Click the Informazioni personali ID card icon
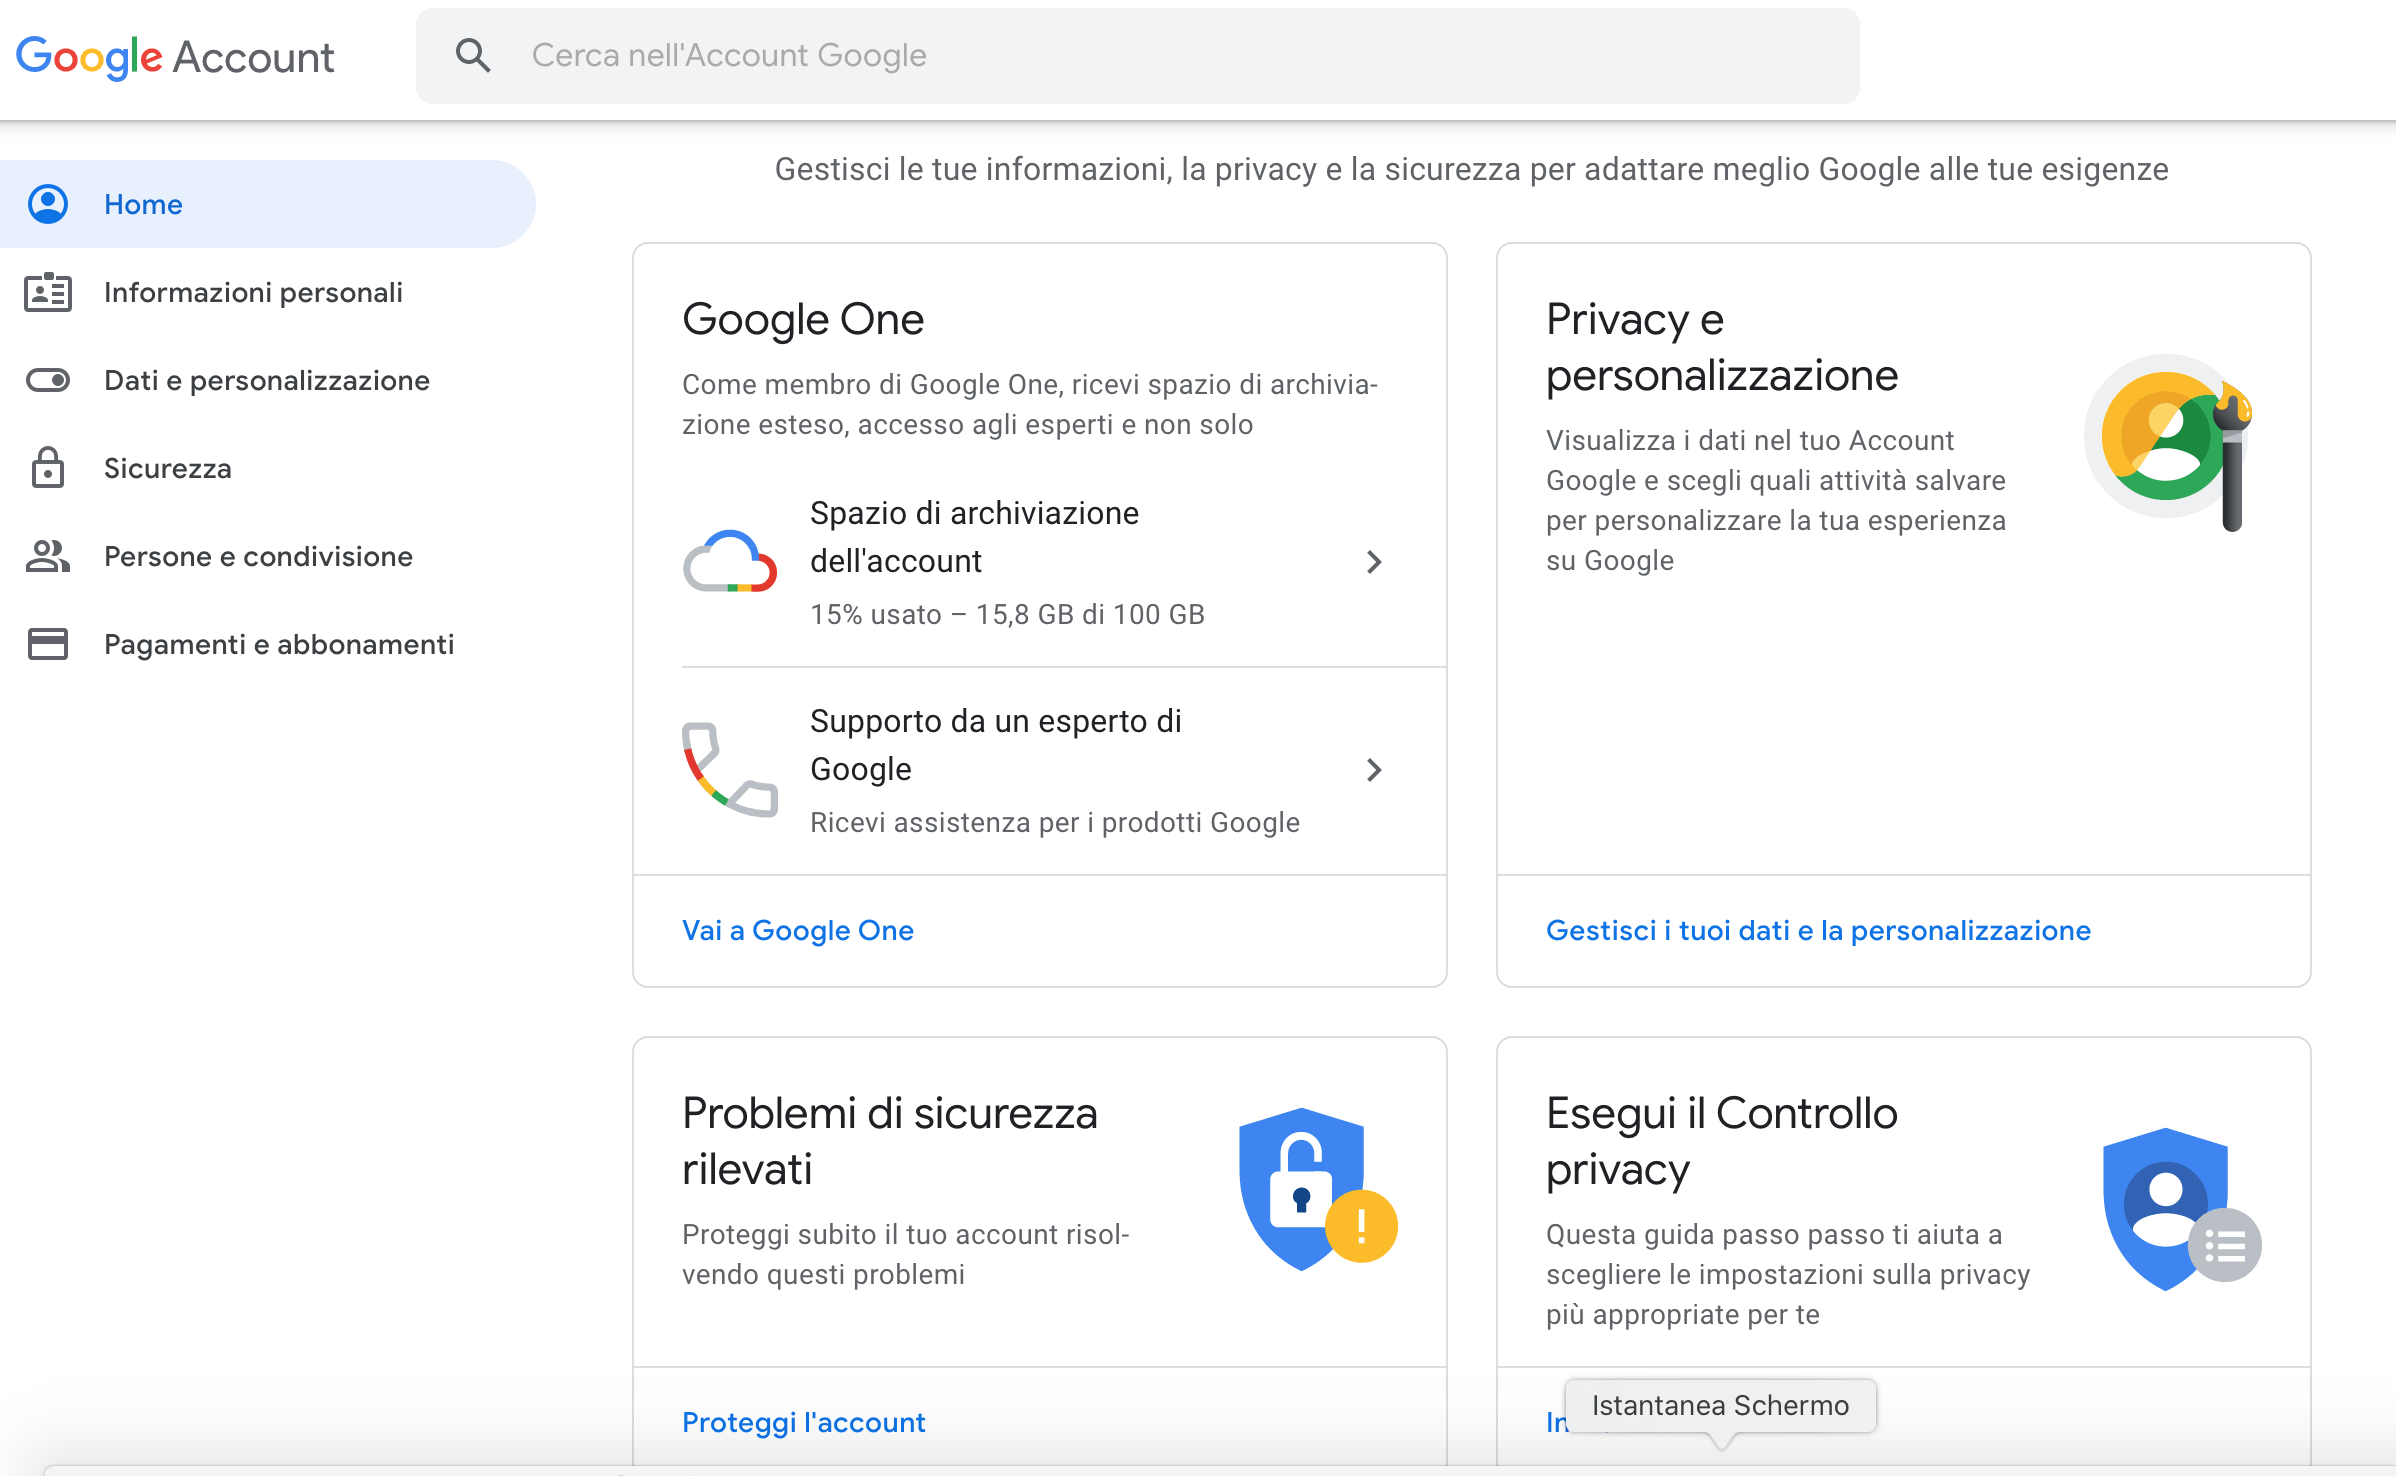This screenshot has width=2396, height=1476. (x=48, y=292)
